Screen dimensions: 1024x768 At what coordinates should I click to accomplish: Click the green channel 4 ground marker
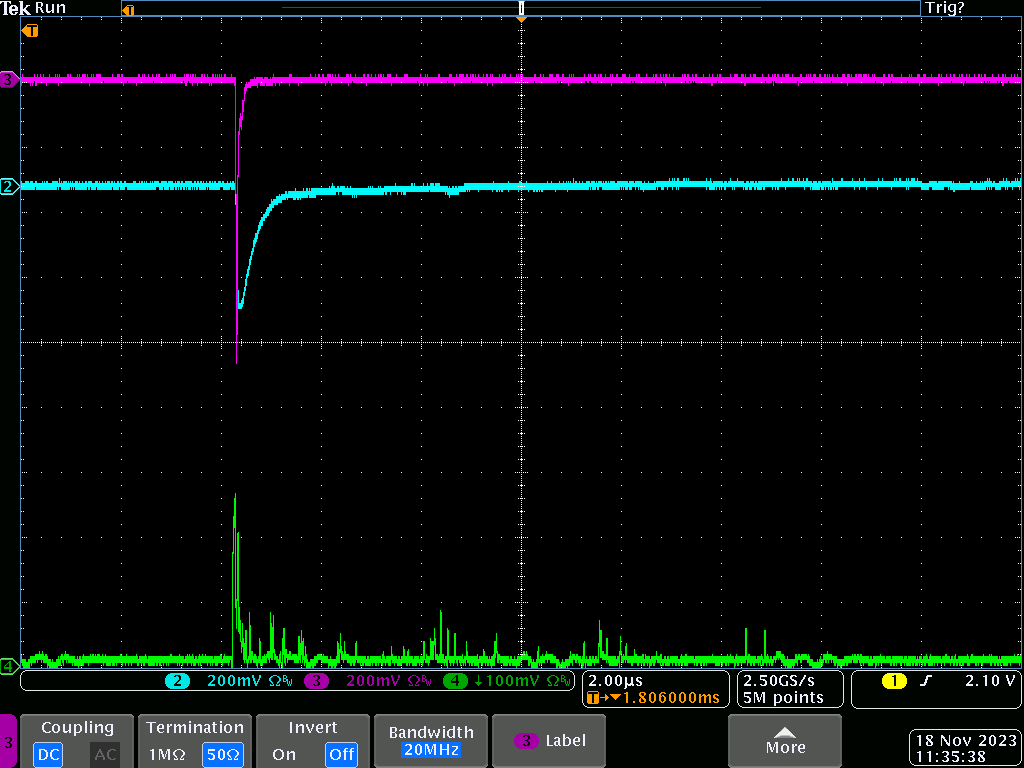9,665
